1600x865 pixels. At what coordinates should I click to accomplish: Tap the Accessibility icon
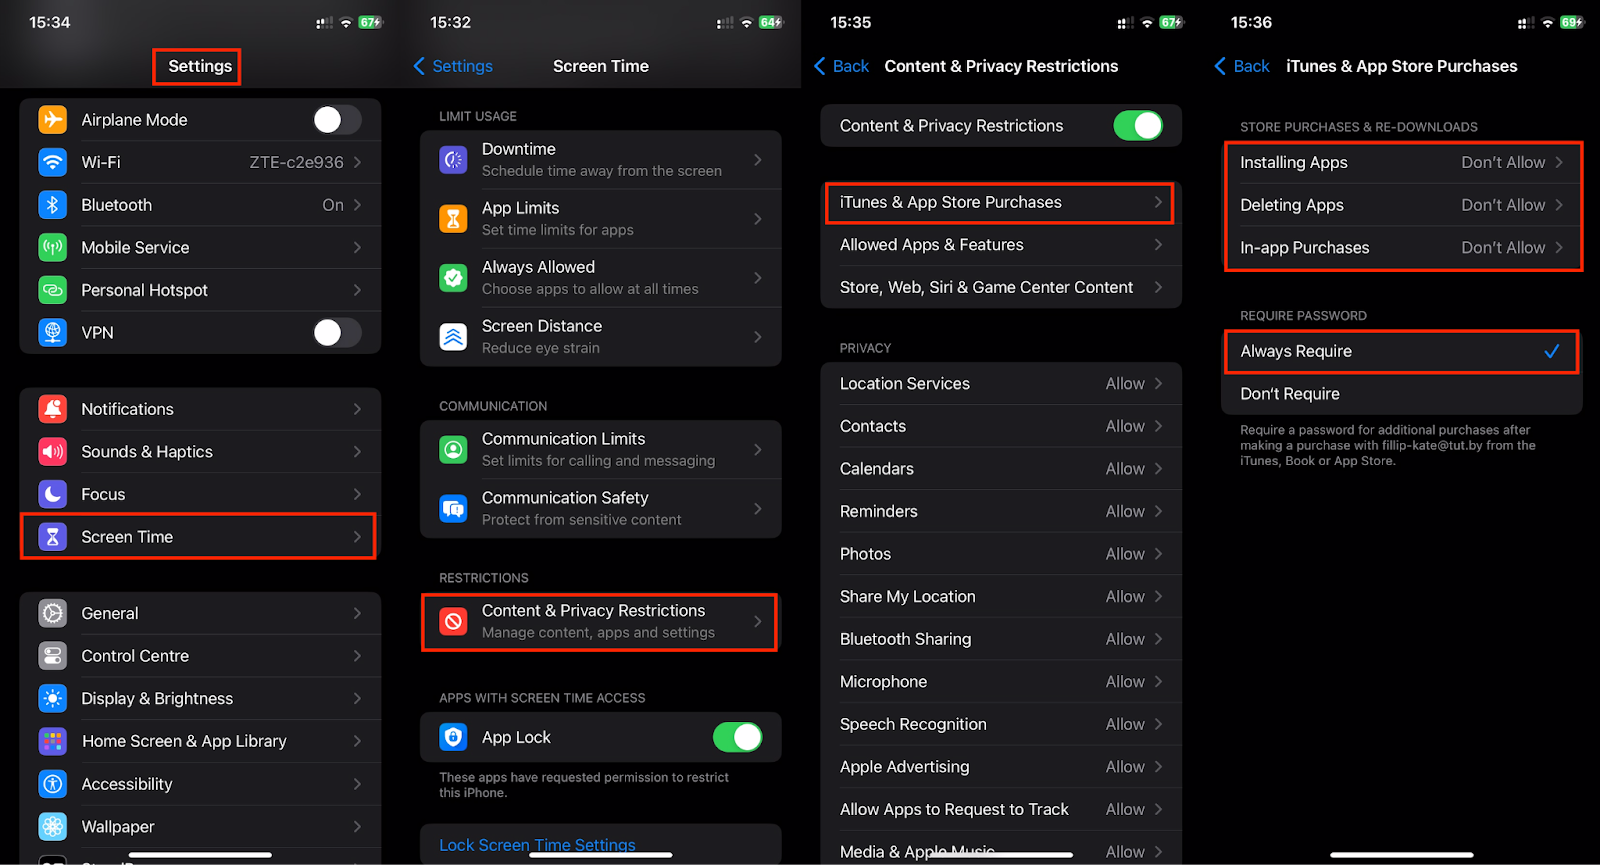click(x=53, y=784)
